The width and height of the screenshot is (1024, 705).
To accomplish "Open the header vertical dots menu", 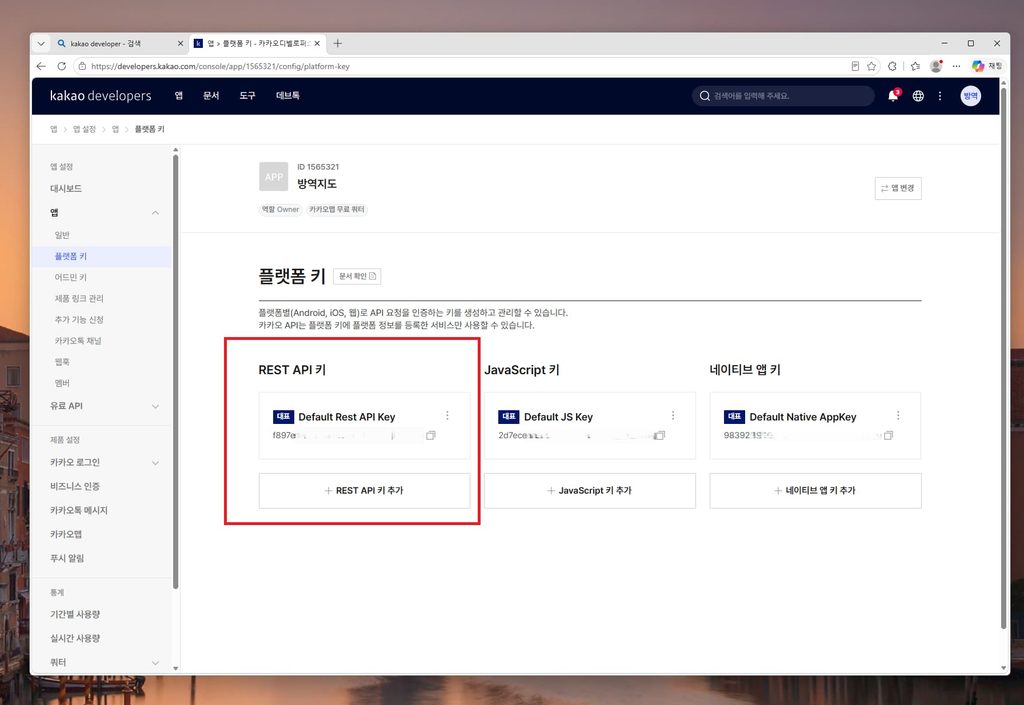I will pos(940,96).
